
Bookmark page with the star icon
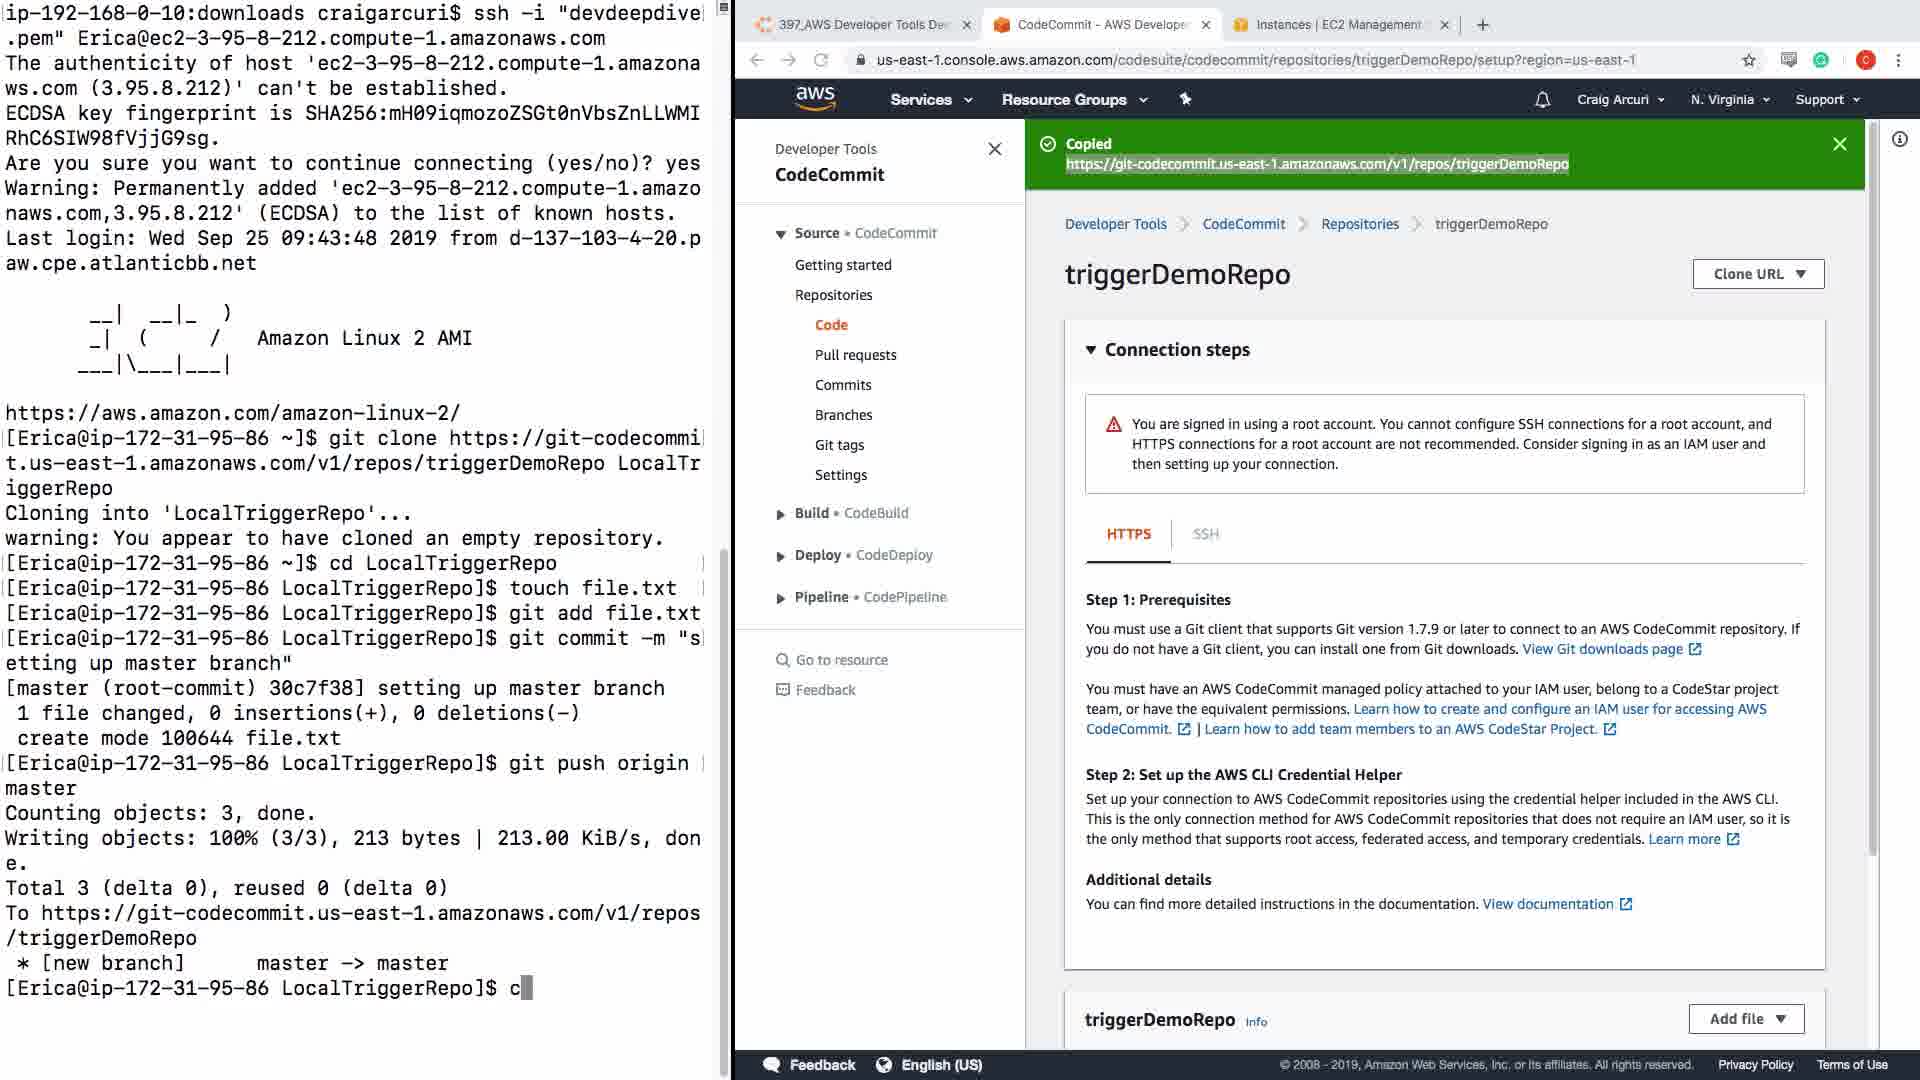(x=1748, y=60)
